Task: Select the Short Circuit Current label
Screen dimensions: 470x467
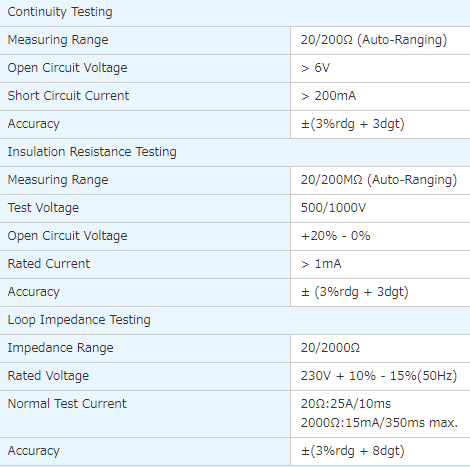Action: click(x=68, y=96)
